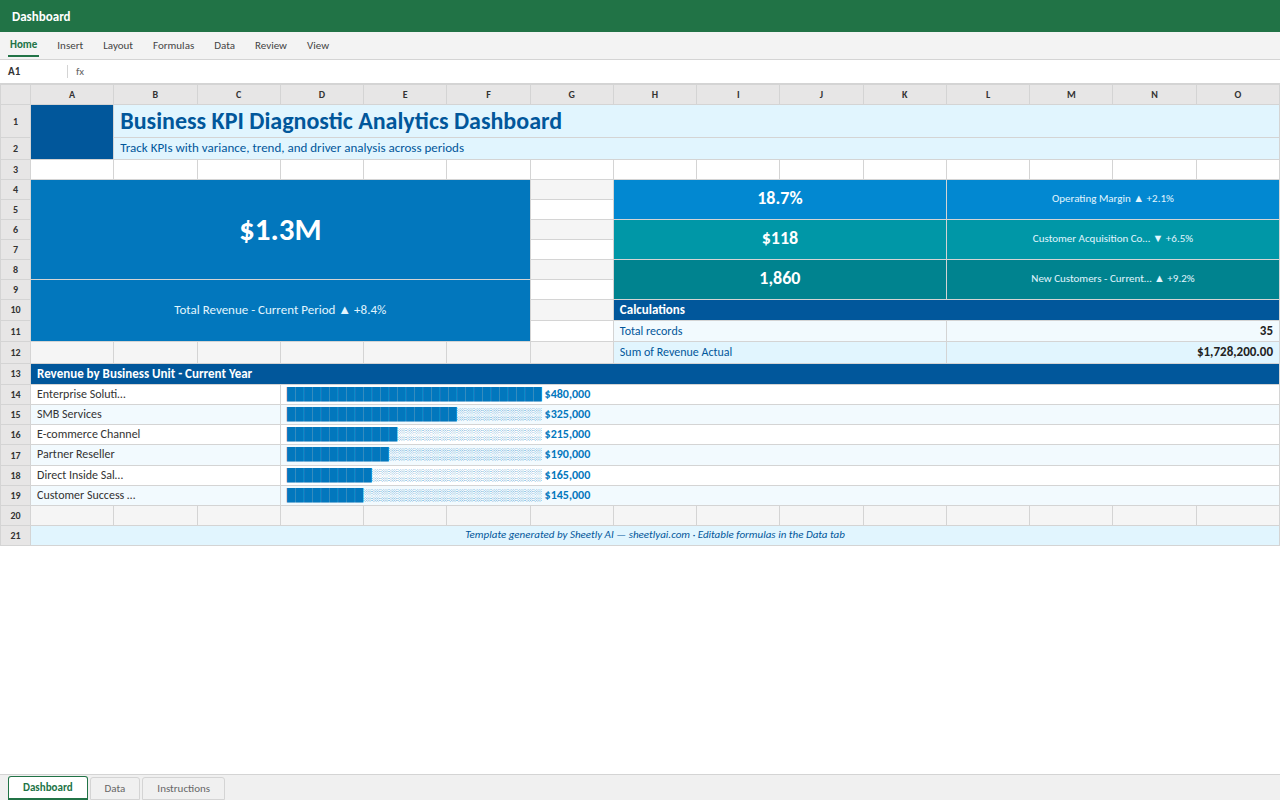Image resolution: width=1280 pixels, height=800 pixels.
Task: Click the 'Sum of Revenue Actual' label
Action: click(x=780, y=352)
